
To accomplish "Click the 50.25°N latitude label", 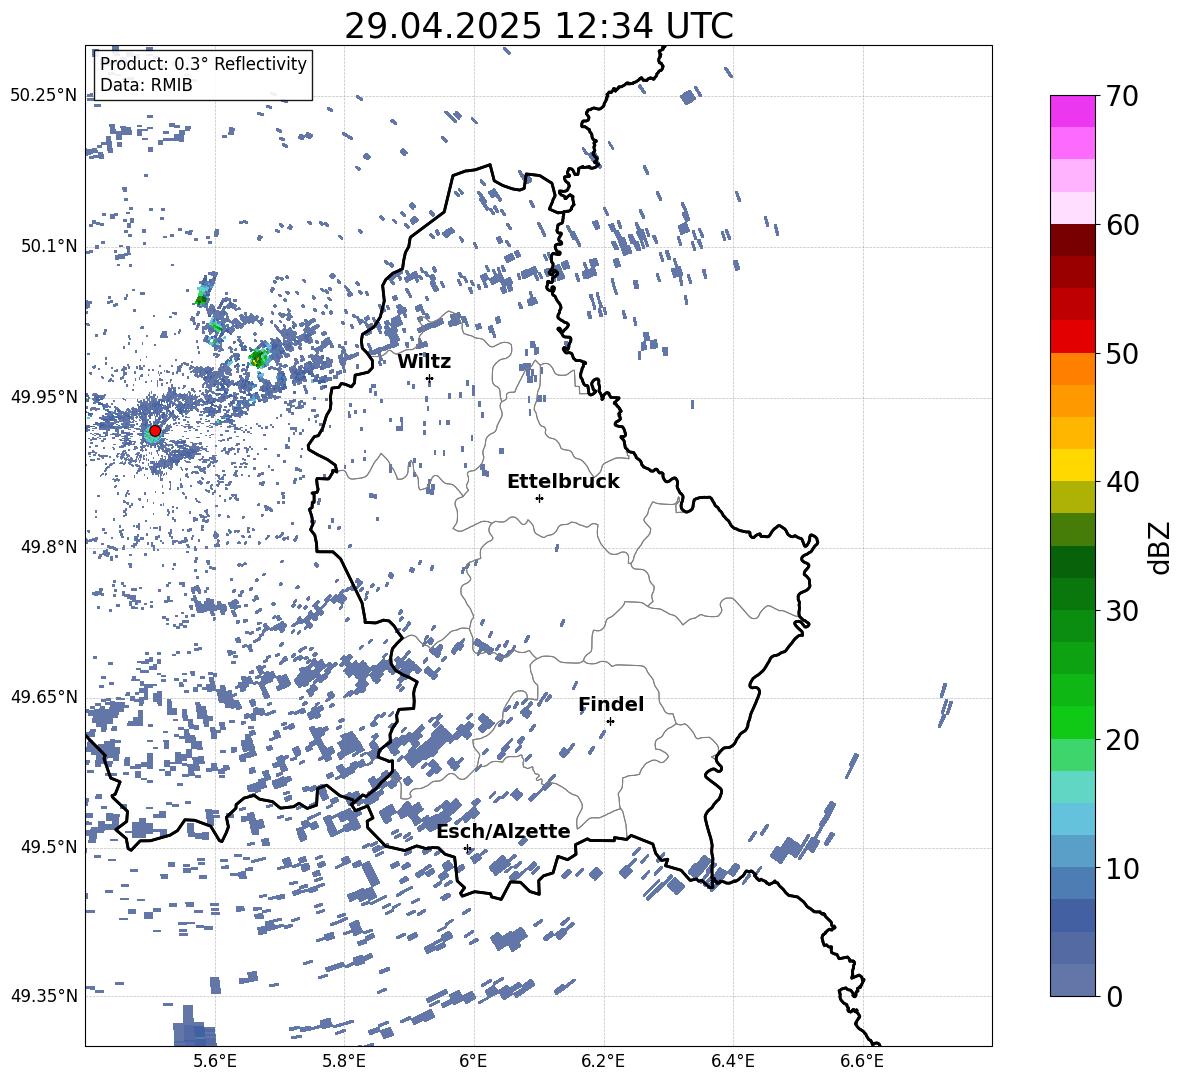I will click(x=44, y=96).
